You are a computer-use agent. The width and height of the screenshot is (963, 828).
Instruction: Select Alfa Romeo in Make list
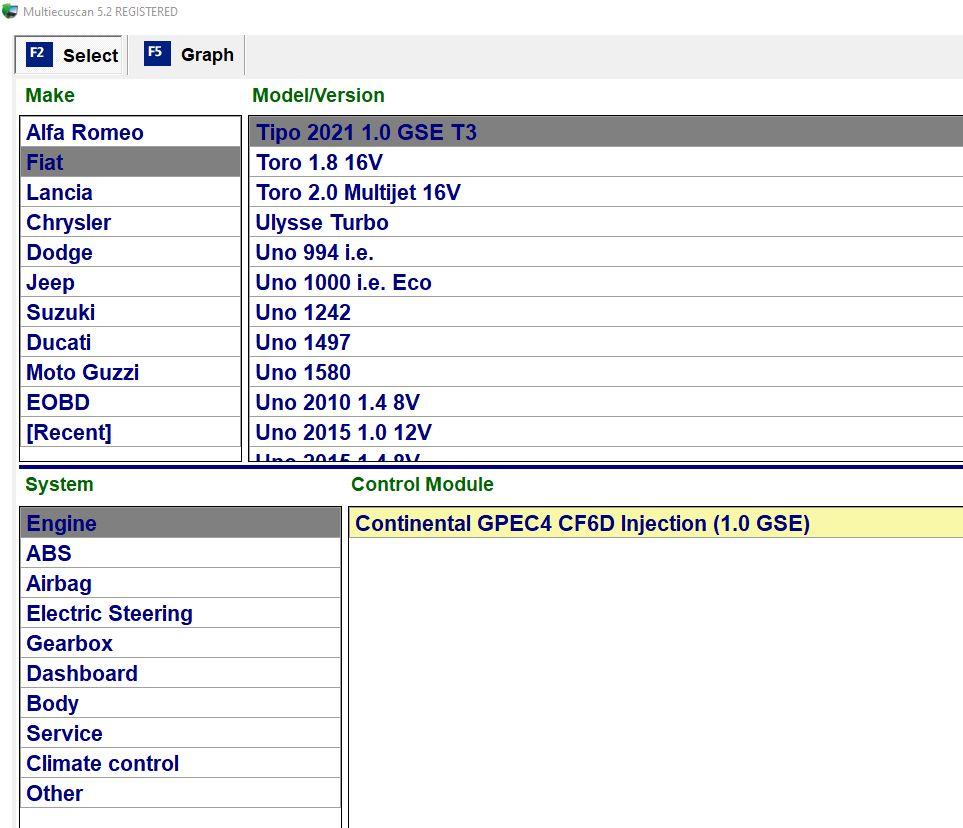pos(85,133)
